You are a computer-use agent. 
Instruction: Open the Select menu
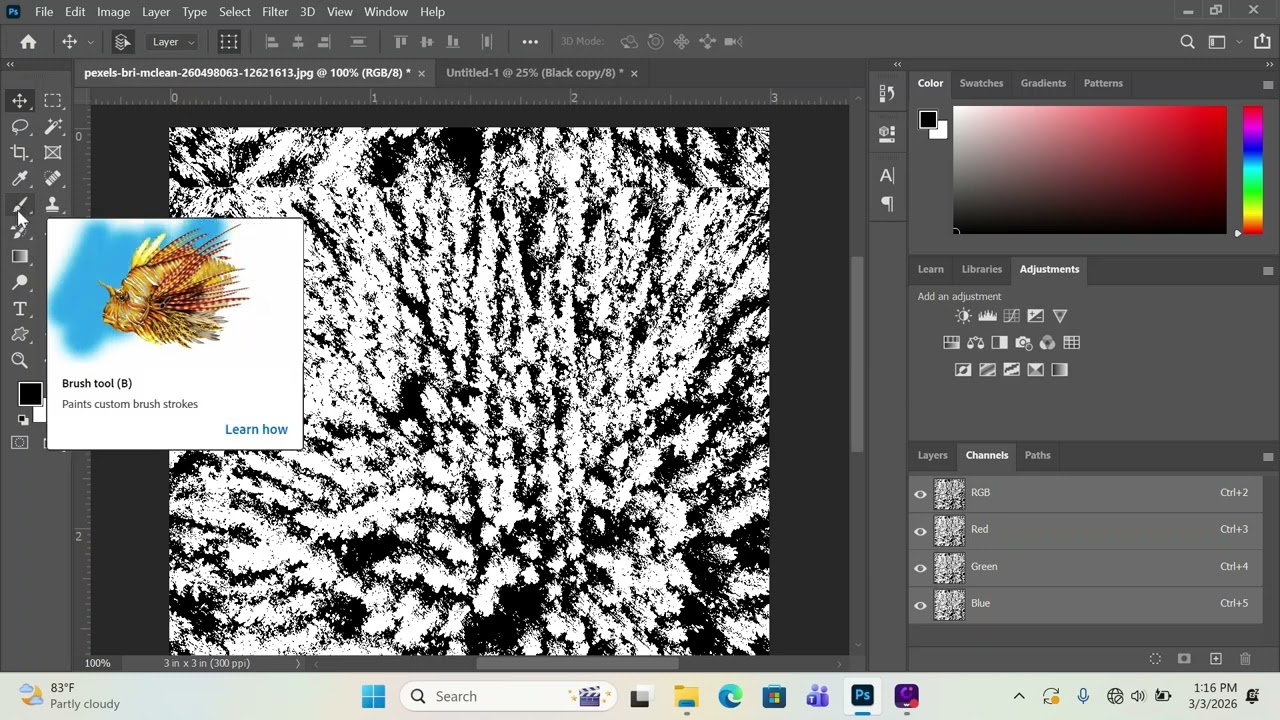click(x=235, y=11)
